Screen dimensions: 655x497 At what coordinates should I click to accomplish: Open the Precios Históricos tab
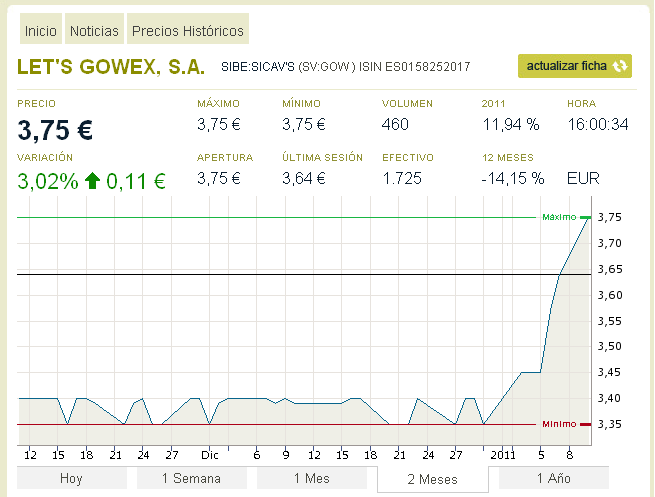point(187,31)
